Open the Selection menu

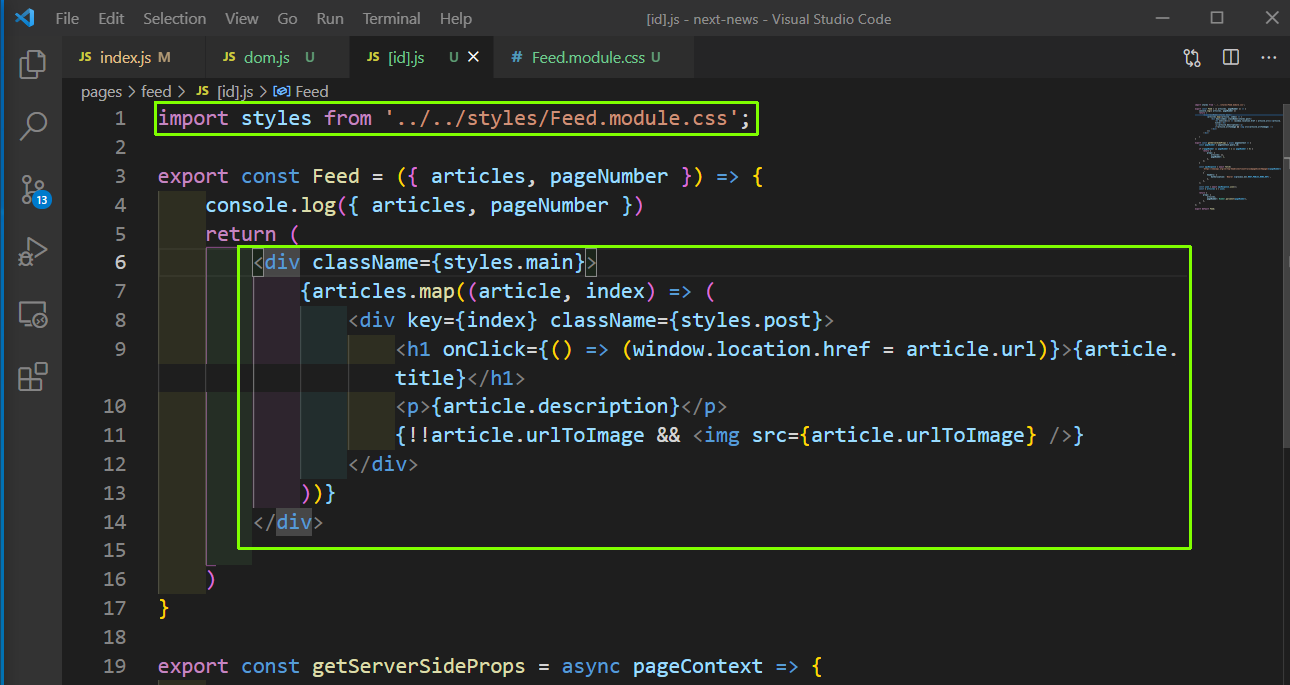coord(174,19)
